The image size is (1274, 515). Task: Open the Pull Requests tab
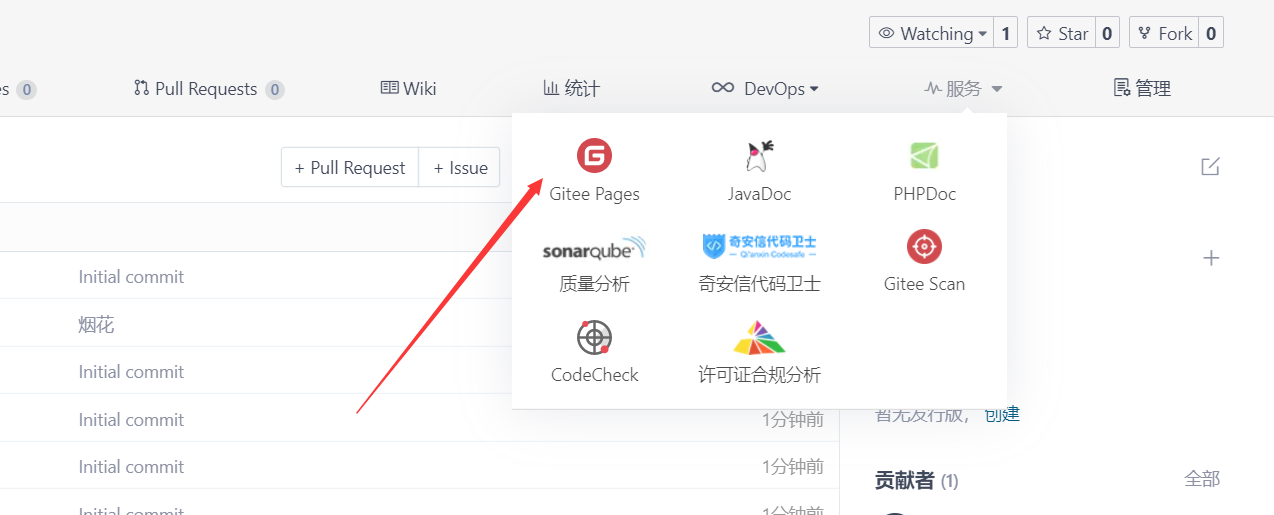[209, 88]
